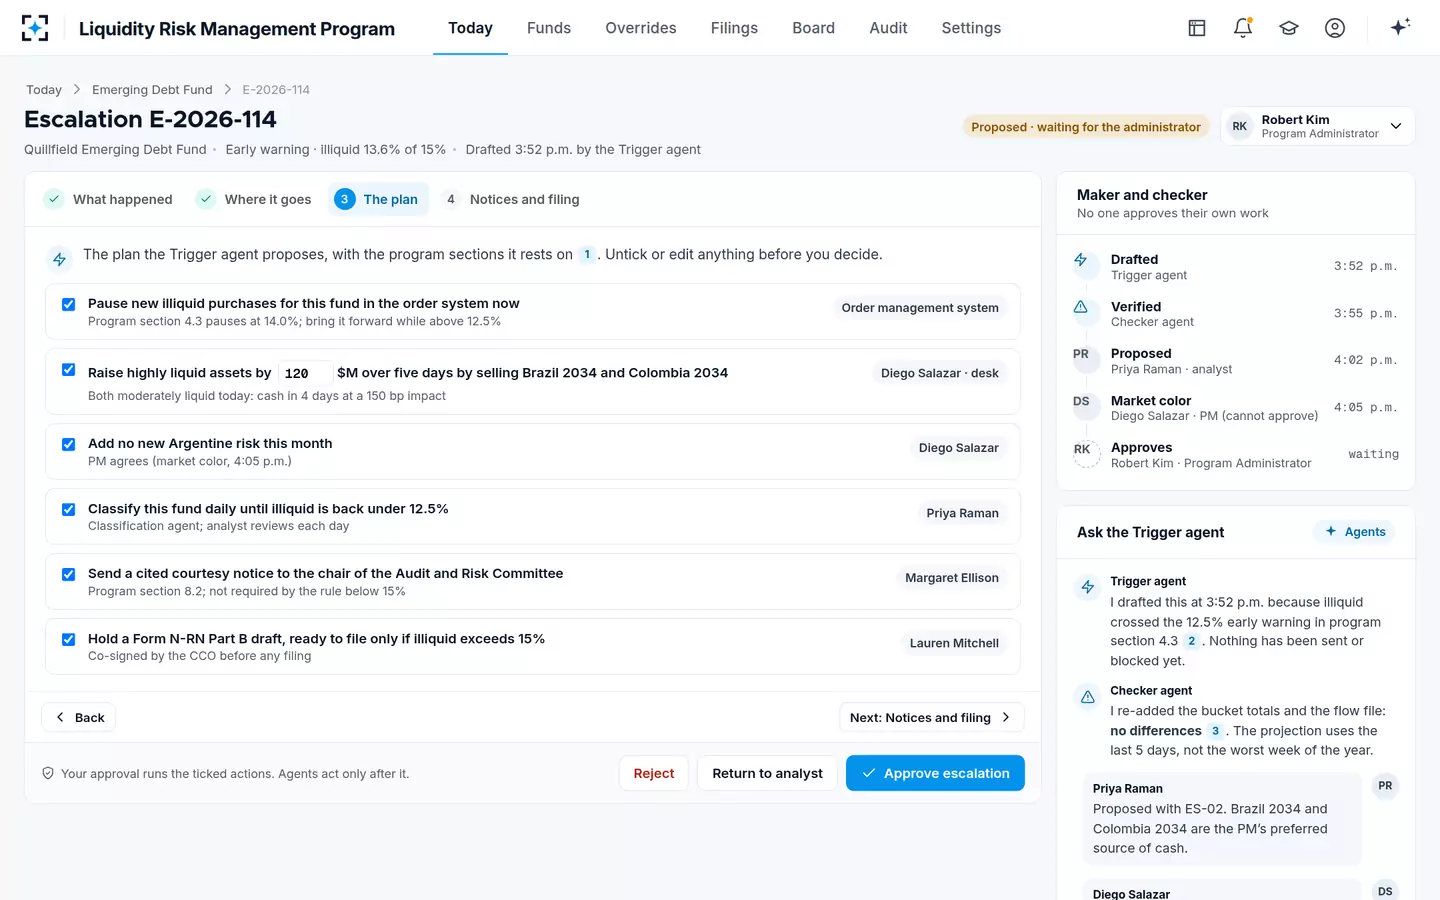1440x900 pixels.
Task: Untick Hold a Form N-RN Part B draft
Action: 69,639
